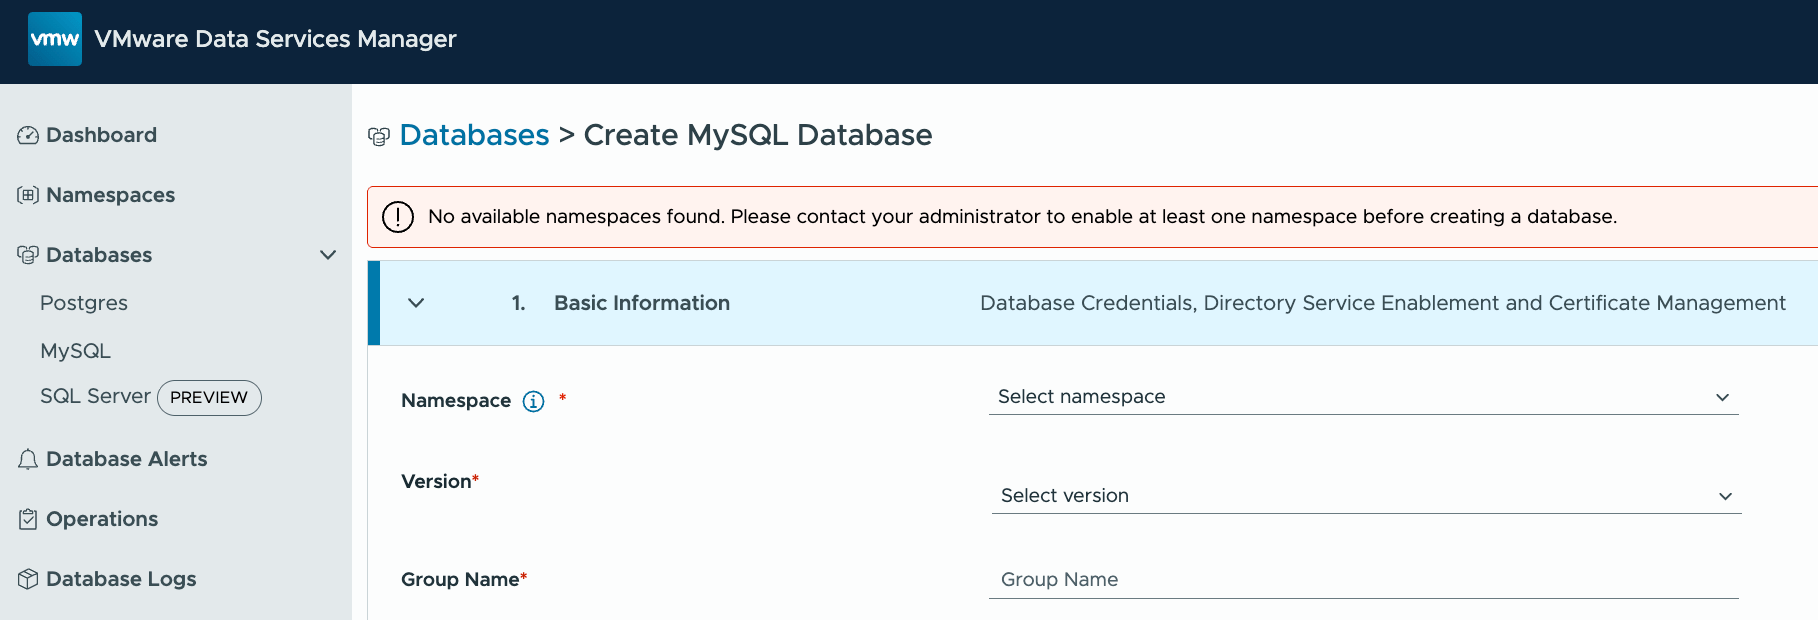Screen dimensions: 1818x620
Task: Click the Group Name field label
Action: click(460, 580)
